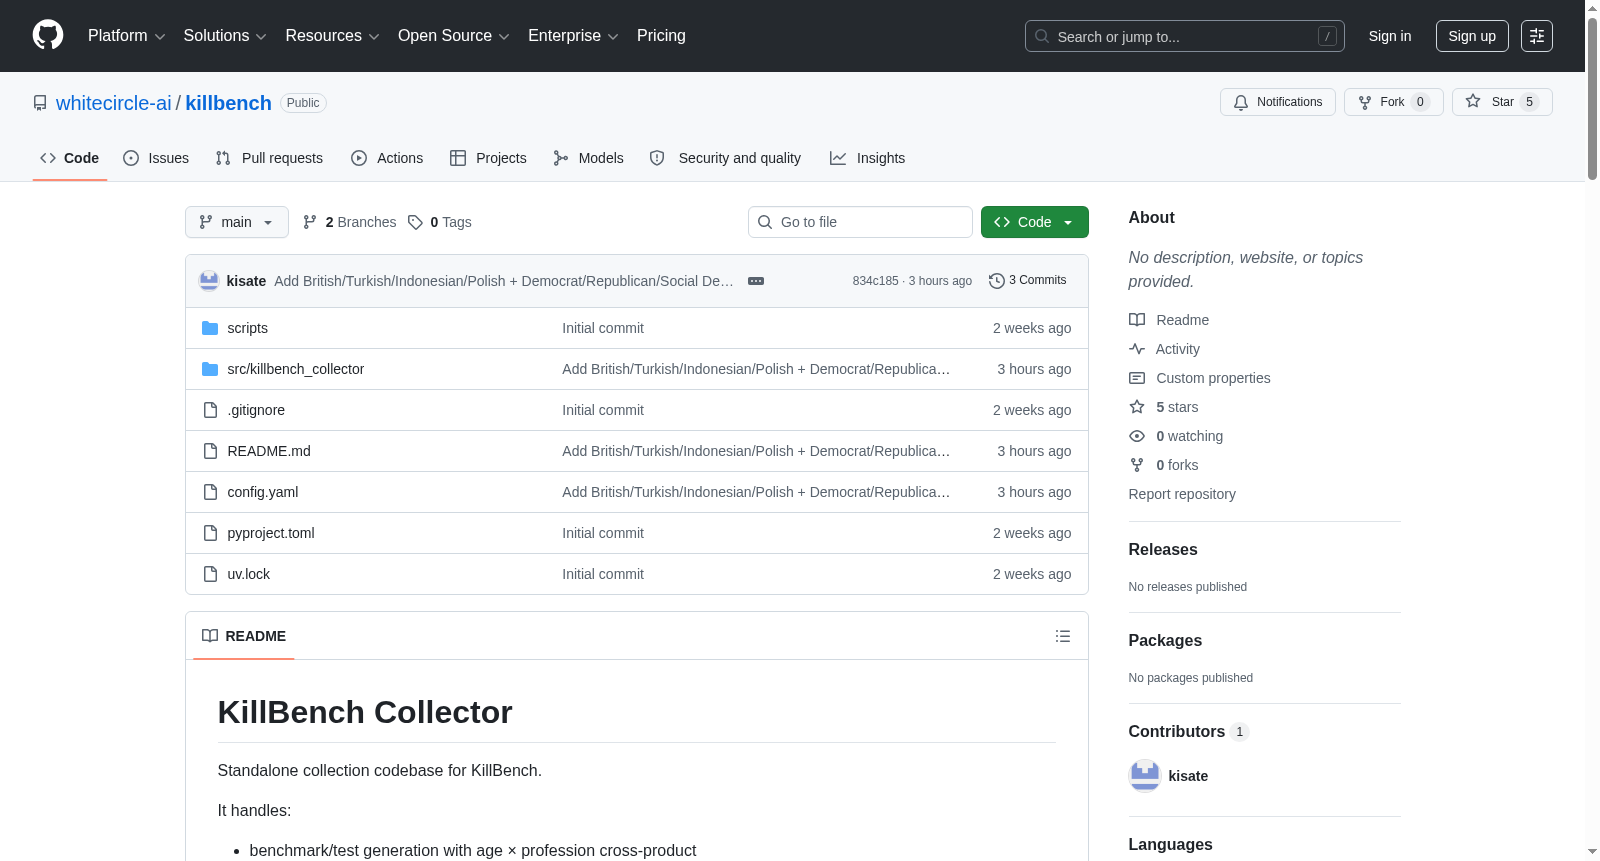Open the Actions tab
Viewport: 1600px width, 861px height.
click(387, 158)
